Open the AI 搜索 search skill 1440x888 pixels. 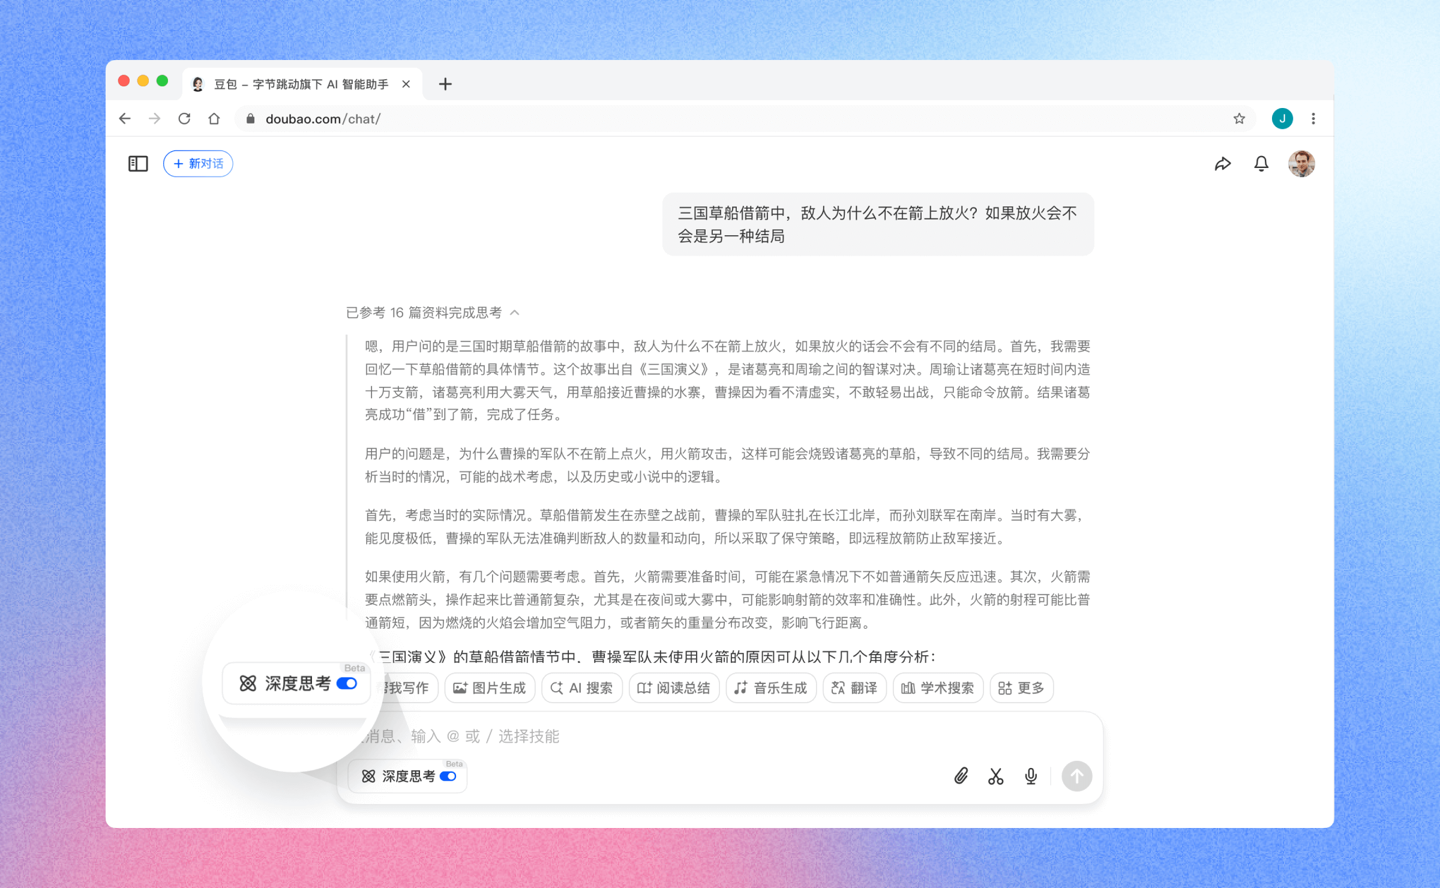point(581,687)
